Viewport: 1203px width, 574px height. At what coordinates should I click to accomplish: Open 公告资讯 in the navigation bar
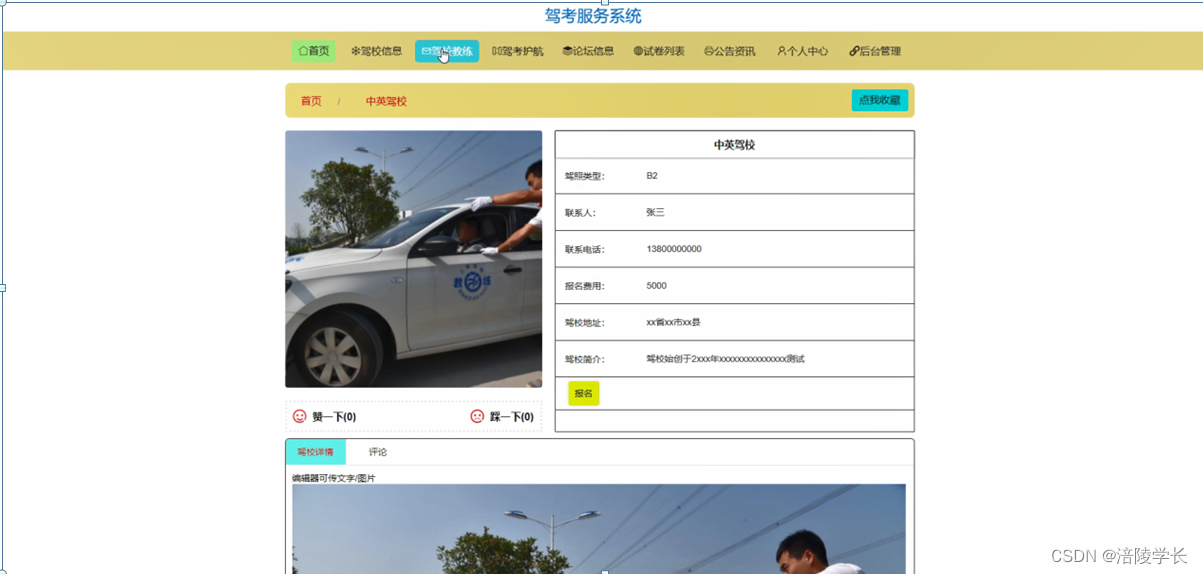pyautogui.click(x=730, y=51)
